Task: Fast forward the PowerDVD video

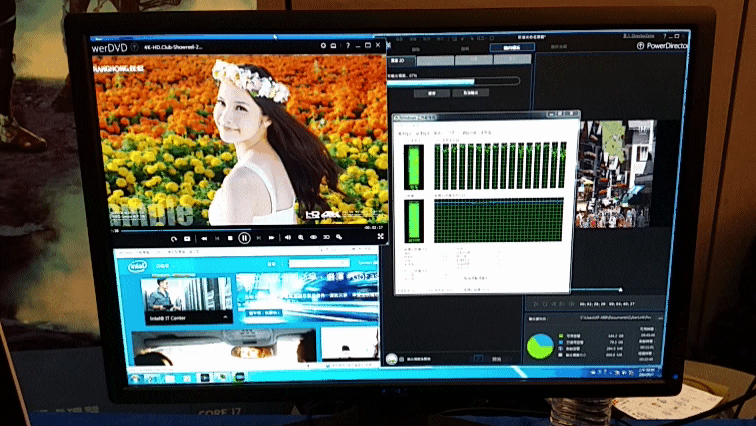Action: (x=271, y=238)
